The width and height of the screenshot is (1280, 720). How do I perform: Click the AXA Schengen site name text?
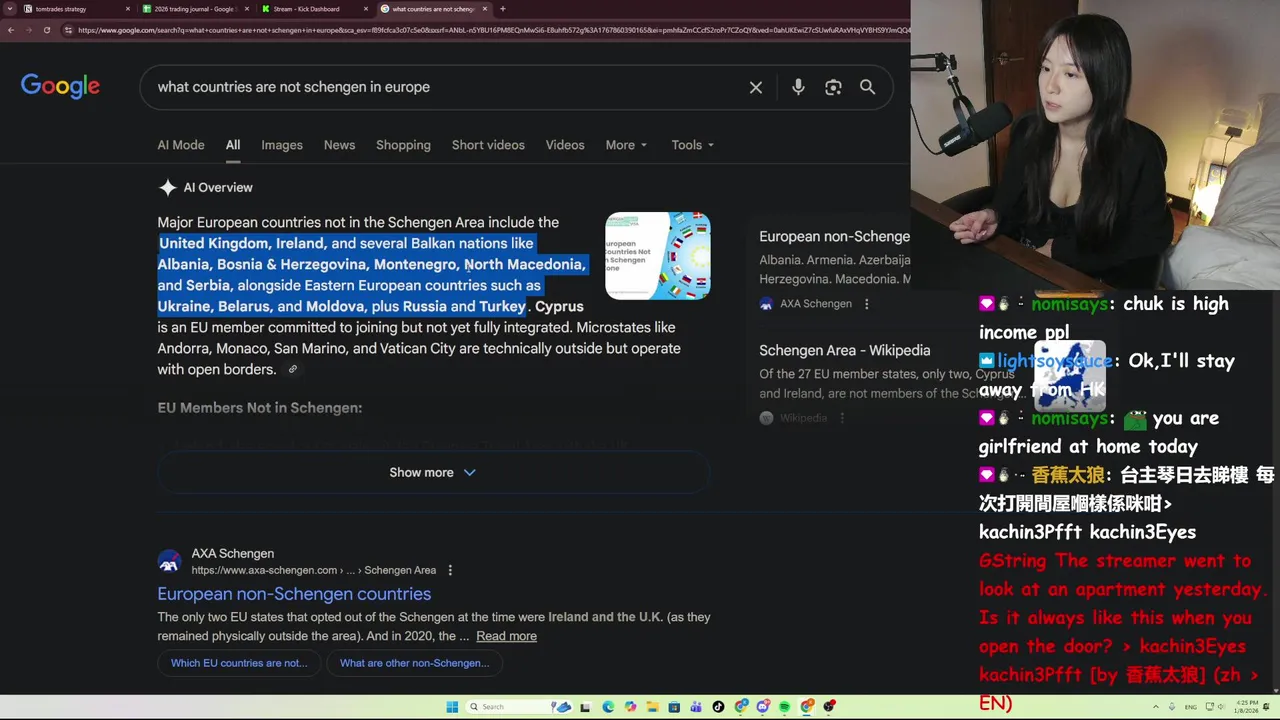point(232,553)
